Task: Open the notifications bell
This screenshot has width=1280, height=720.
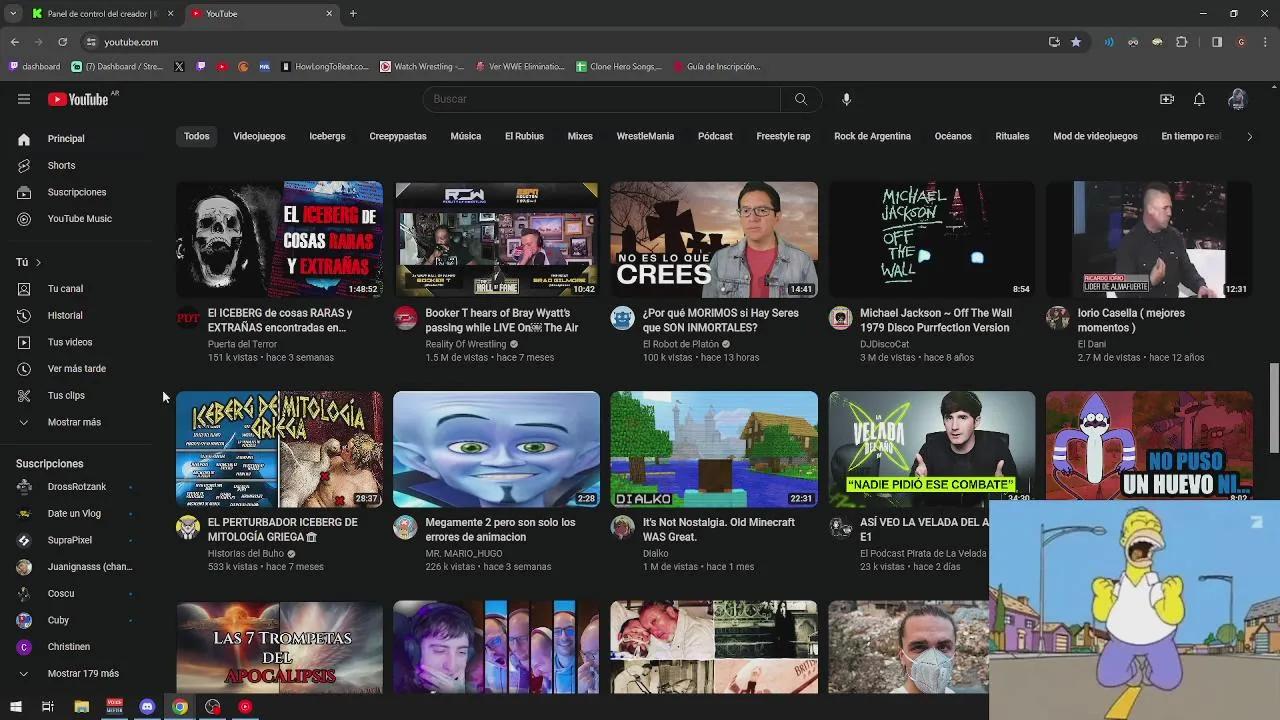Action: tap(1199, 99)
